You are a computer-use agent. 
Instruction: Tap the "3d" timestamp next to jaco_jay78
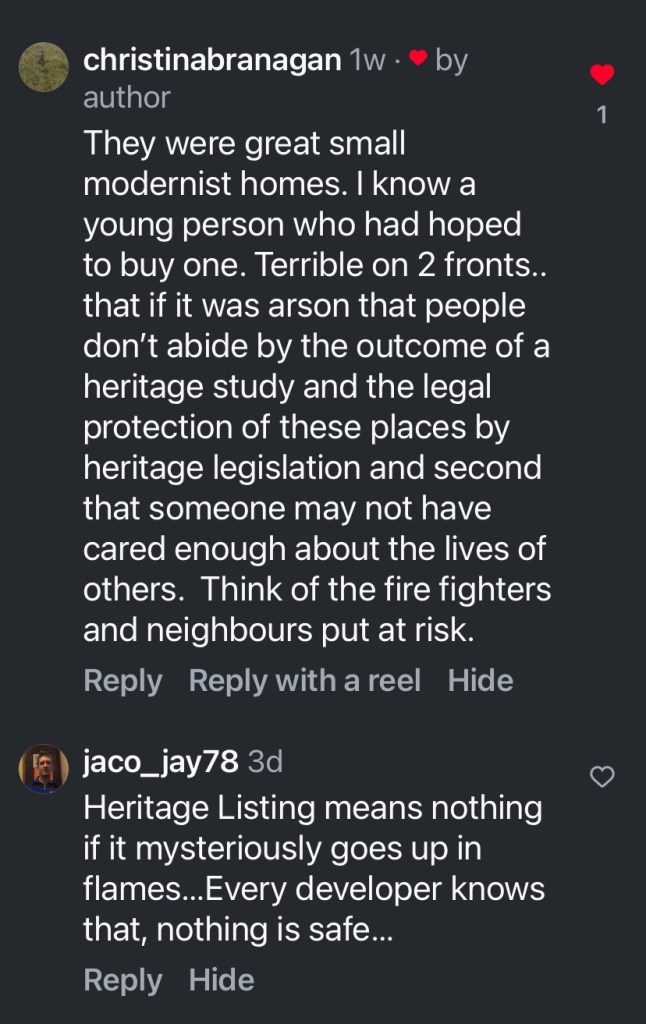265,762
